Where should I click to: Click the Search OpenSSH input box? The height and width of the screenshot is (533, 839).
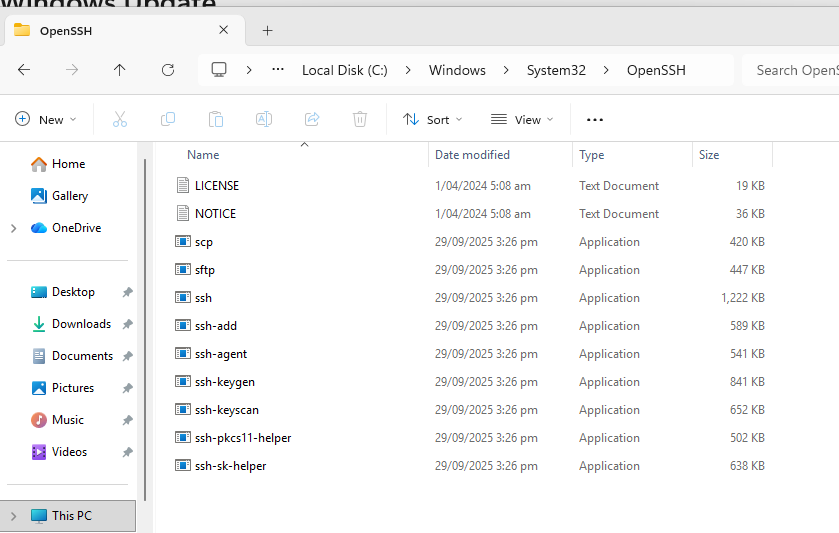pyautogui.click(x=795, y=70)
